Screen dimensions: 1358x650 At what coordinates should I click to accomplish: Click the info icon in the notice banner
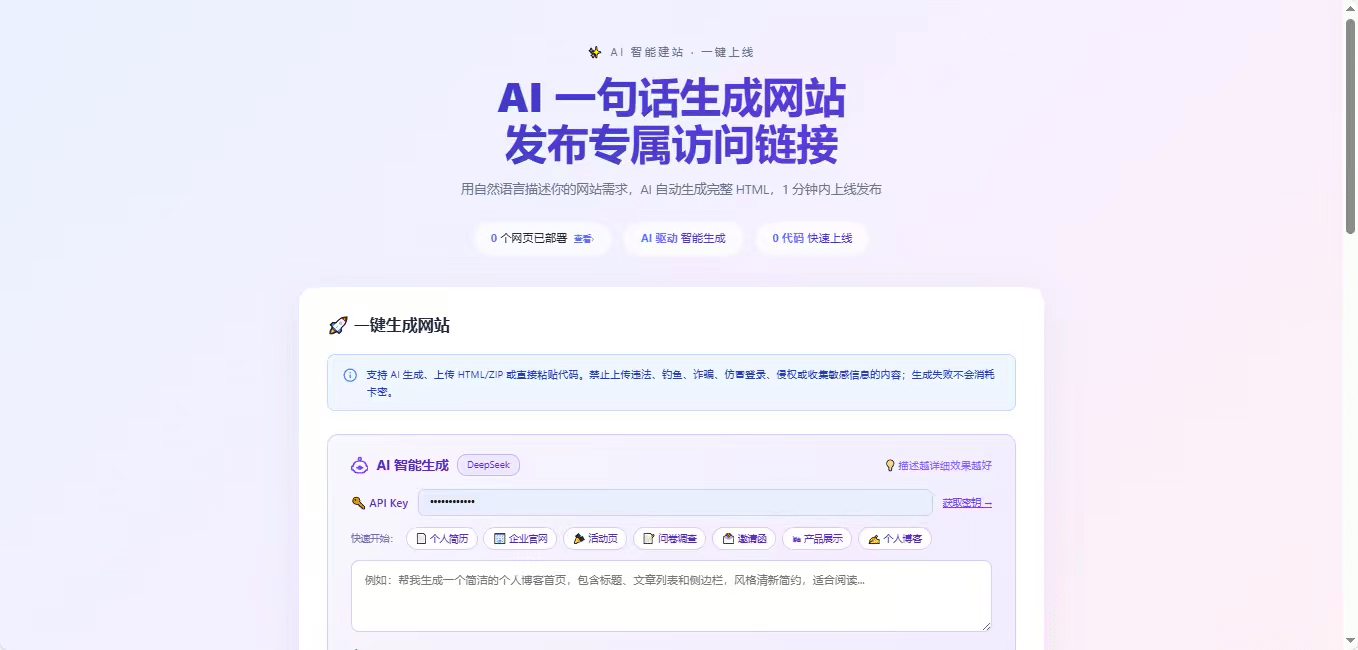[350, 375]
